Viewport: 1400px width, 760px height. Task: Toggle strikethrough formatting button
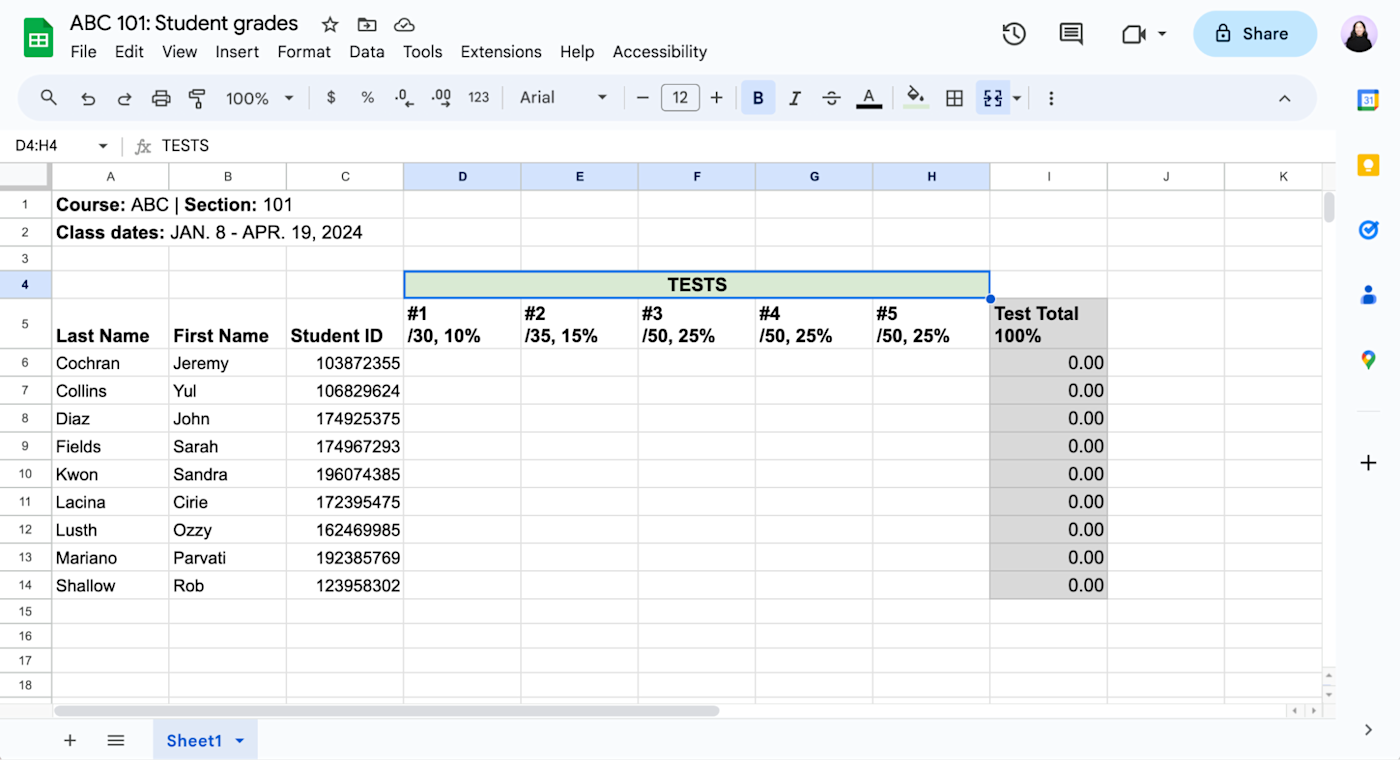[831, 98]
